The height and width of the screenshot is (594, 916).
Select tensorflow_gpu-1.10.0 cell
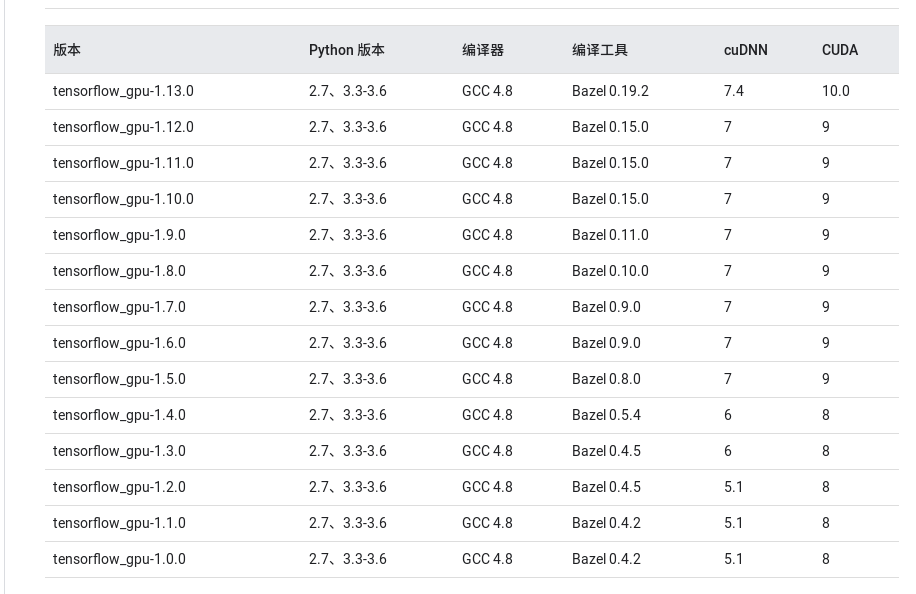[123, 199]
